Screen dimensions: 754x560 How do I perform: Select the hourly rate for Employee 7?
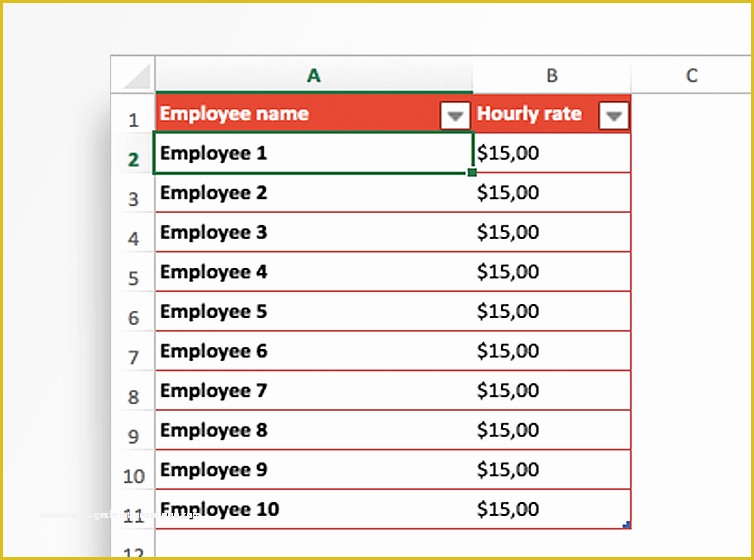coord(552,390)
